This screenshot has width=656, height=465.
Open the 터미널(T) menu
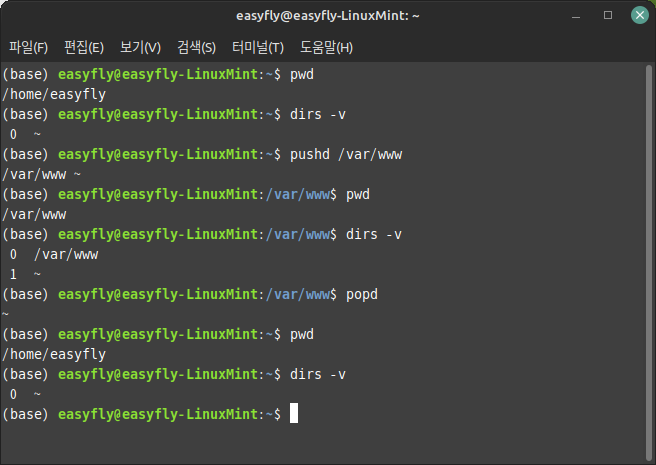click(258, 47)
